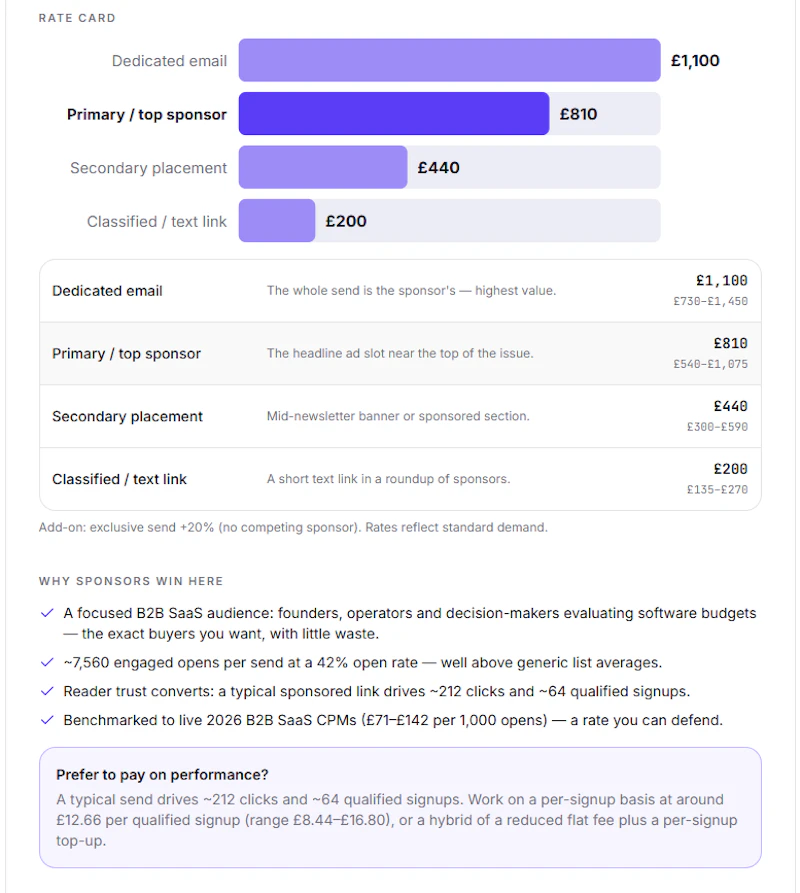Open the Dedicated email table row
This screenshot has height=893, width=800.
click(x=400, y=291)
